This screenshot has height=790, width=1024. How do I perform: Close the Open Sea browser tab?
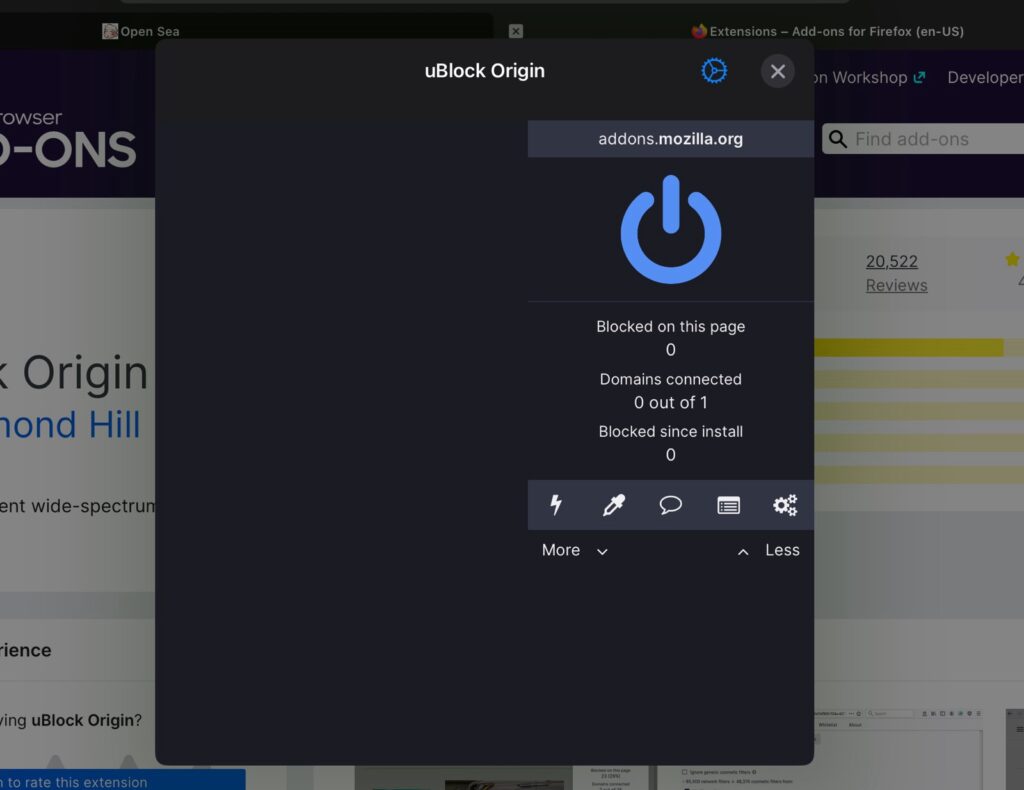pos(516,31)
